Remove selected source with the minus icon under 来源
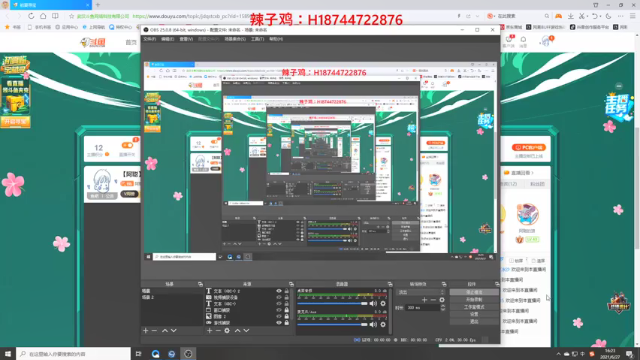The image size is (640, 360). point(218,331)
